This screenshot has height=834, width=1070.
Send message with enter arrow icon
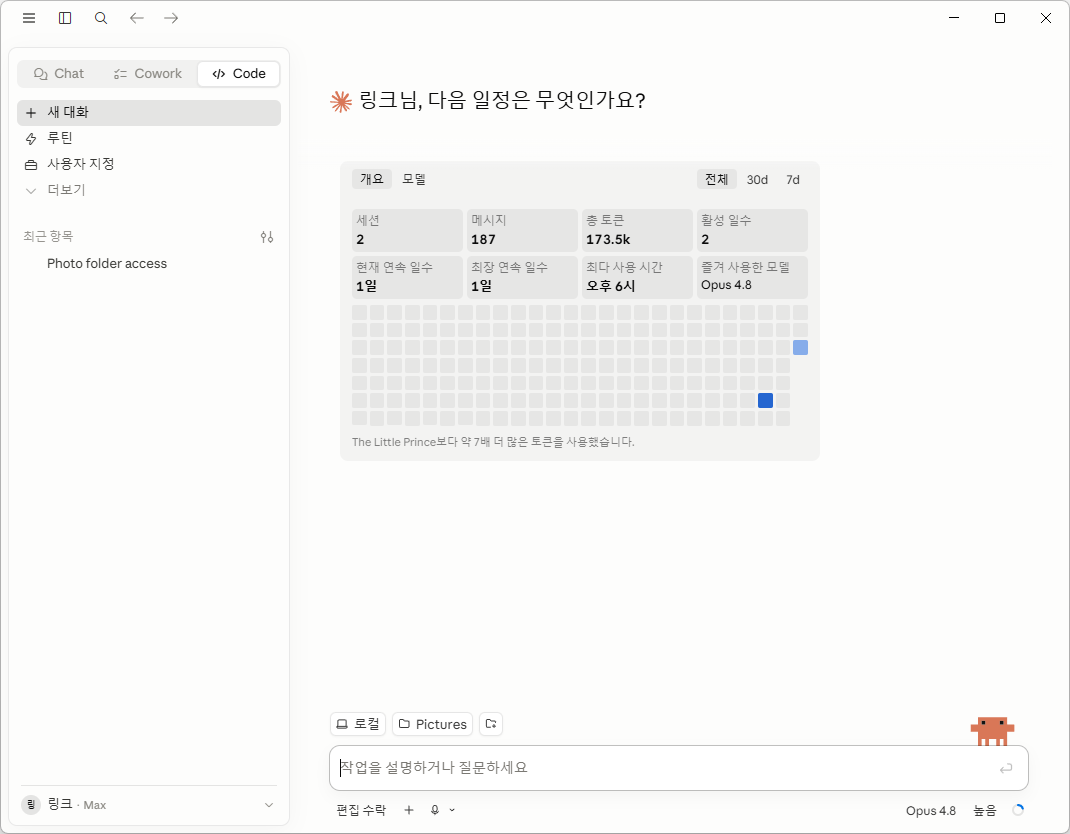pos(1006,768)
